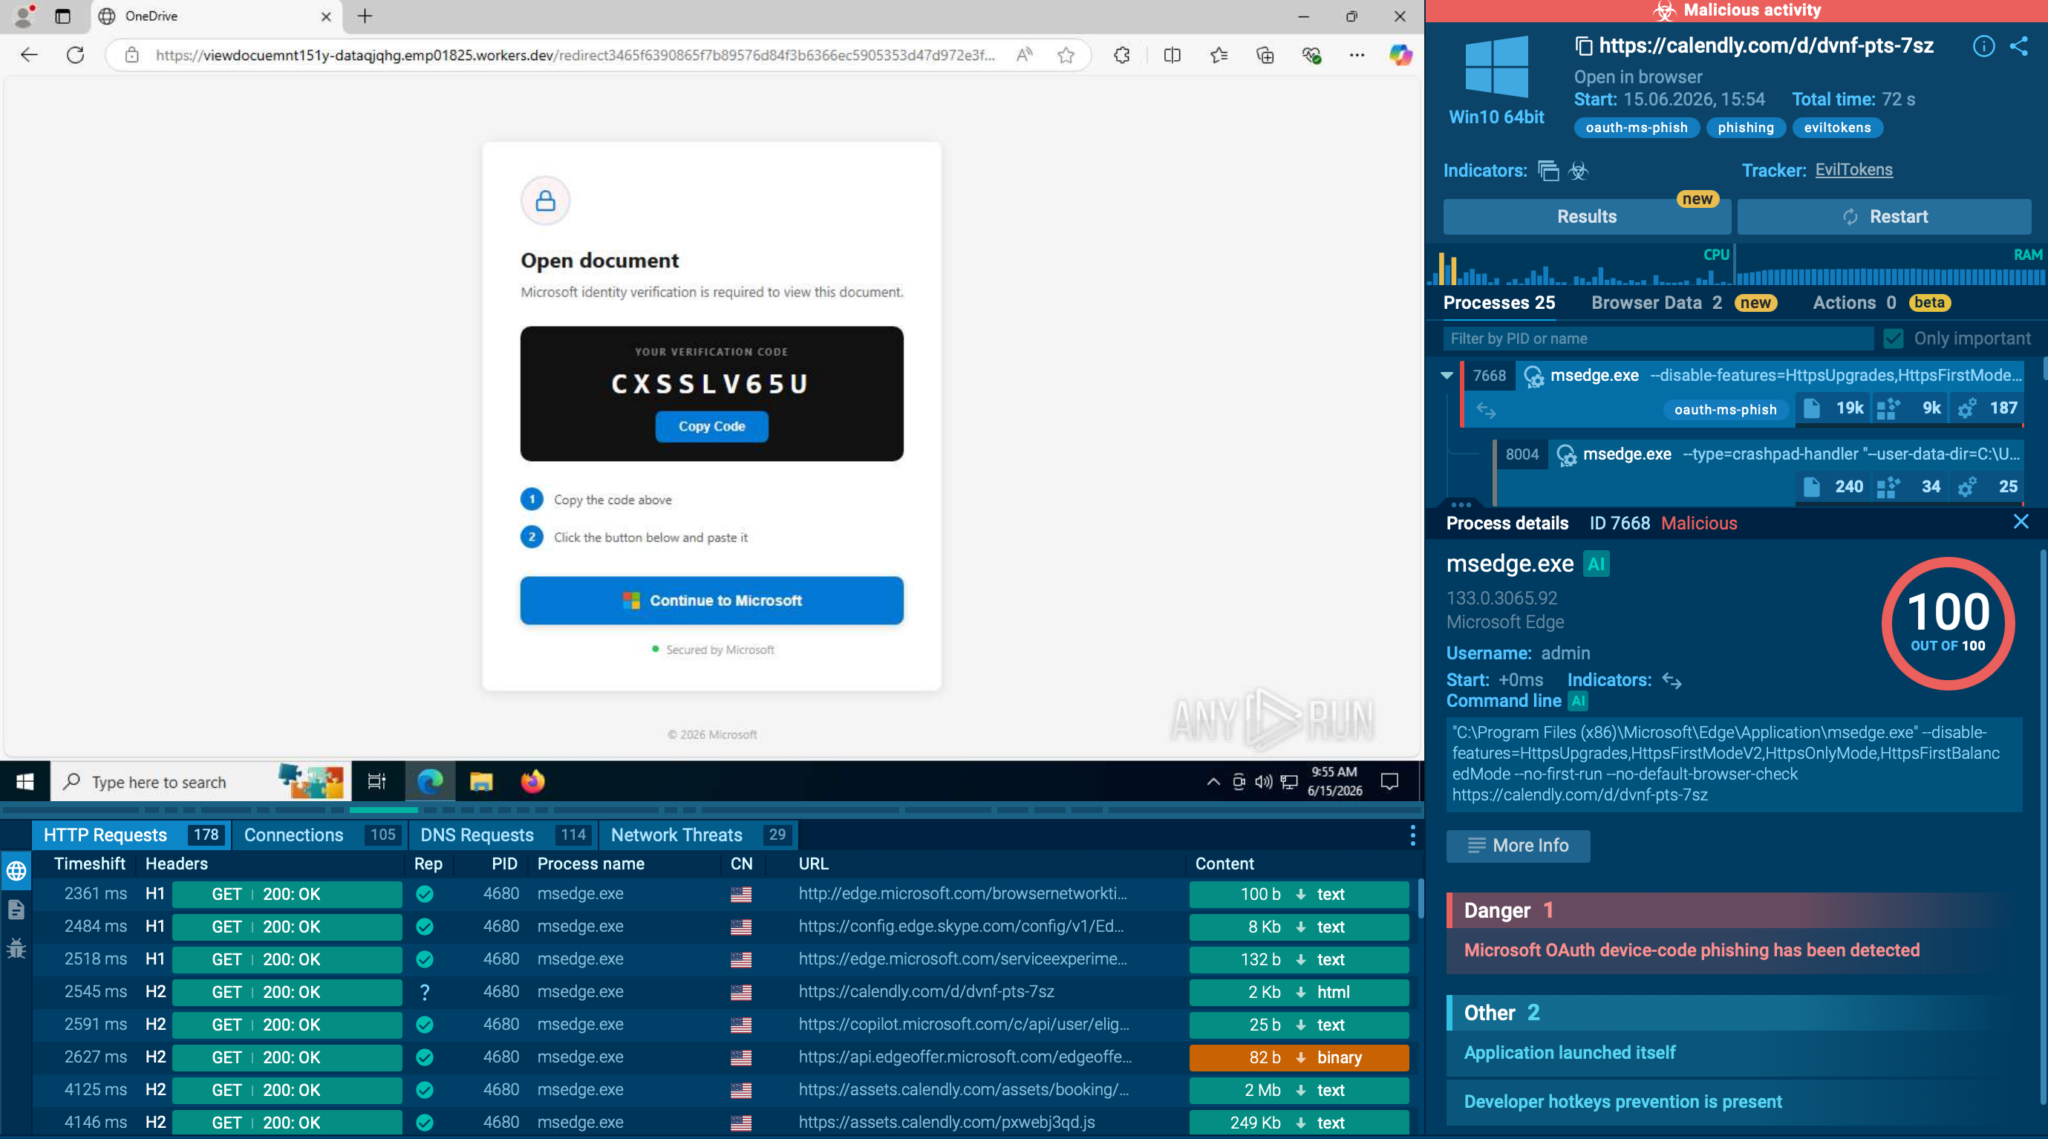Follow the EvilTokens tracker link

click(x=1854, y=170)
